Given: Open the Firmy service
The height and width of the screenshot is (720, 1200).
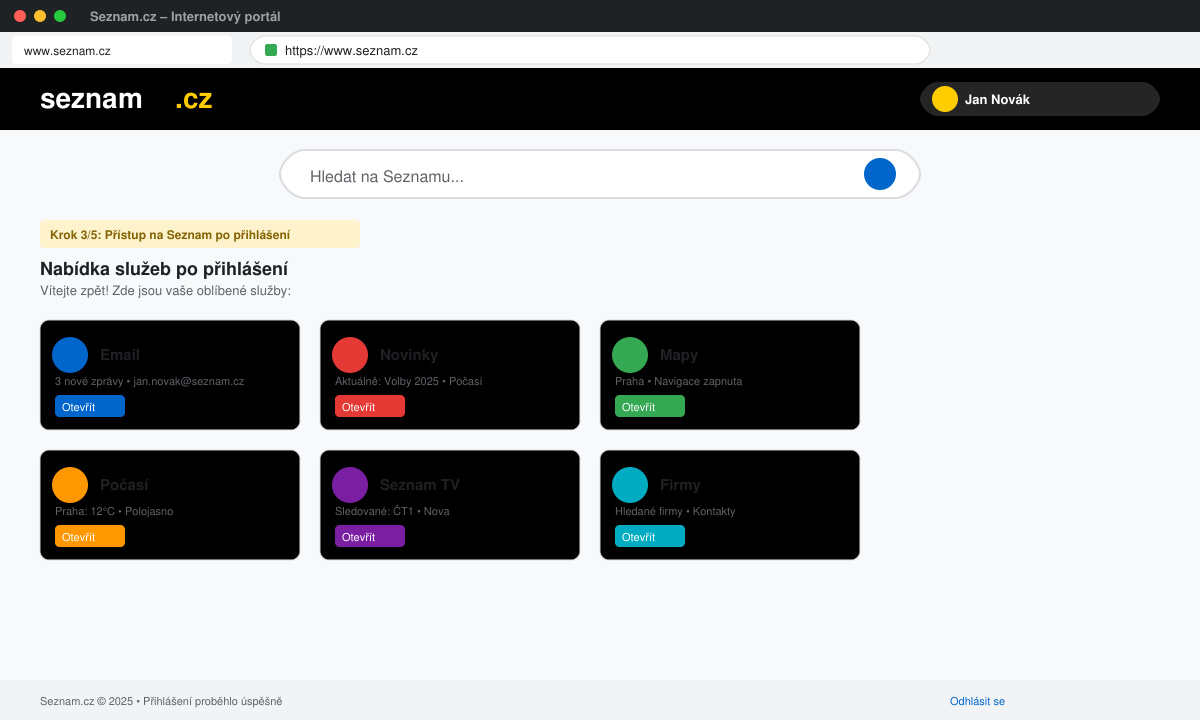Looking at the screenshot, I should coord(650,536).
